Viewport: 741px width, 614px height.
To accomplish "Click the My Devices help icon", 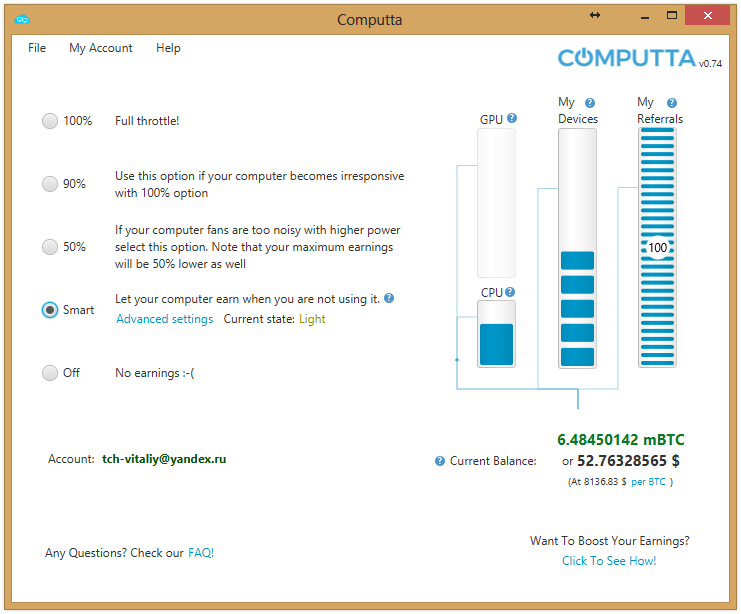I will click(590, 103).
